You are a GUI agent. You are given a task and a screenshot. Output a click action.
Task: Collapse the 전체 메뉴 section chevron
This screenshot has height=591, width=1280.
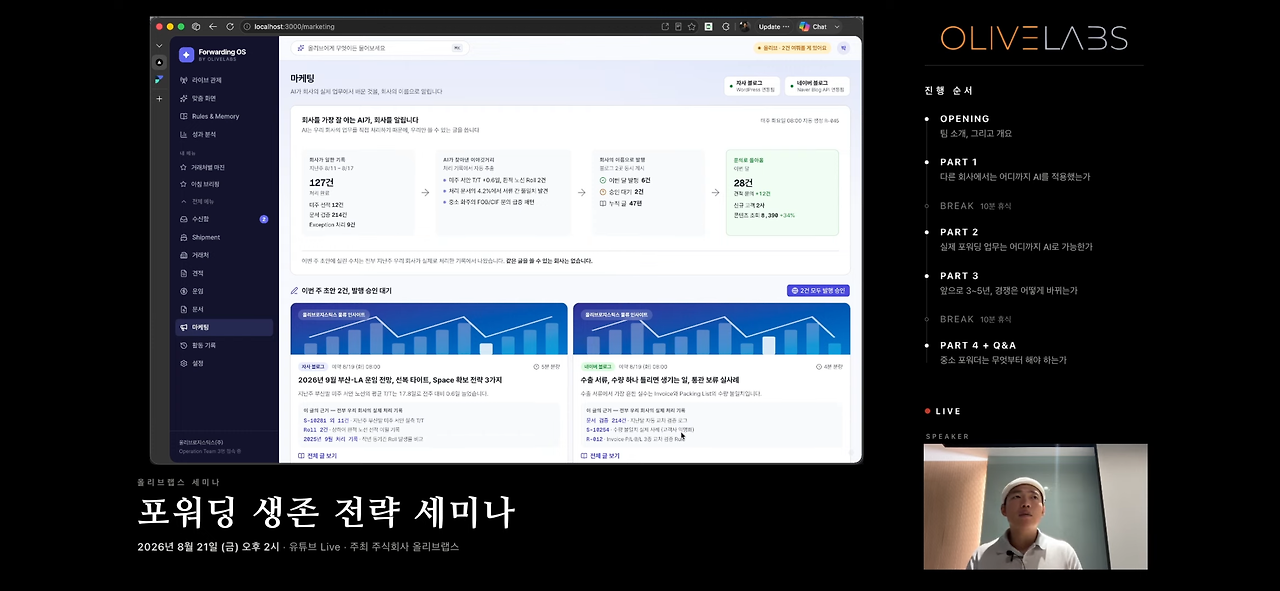pos(183,201)
